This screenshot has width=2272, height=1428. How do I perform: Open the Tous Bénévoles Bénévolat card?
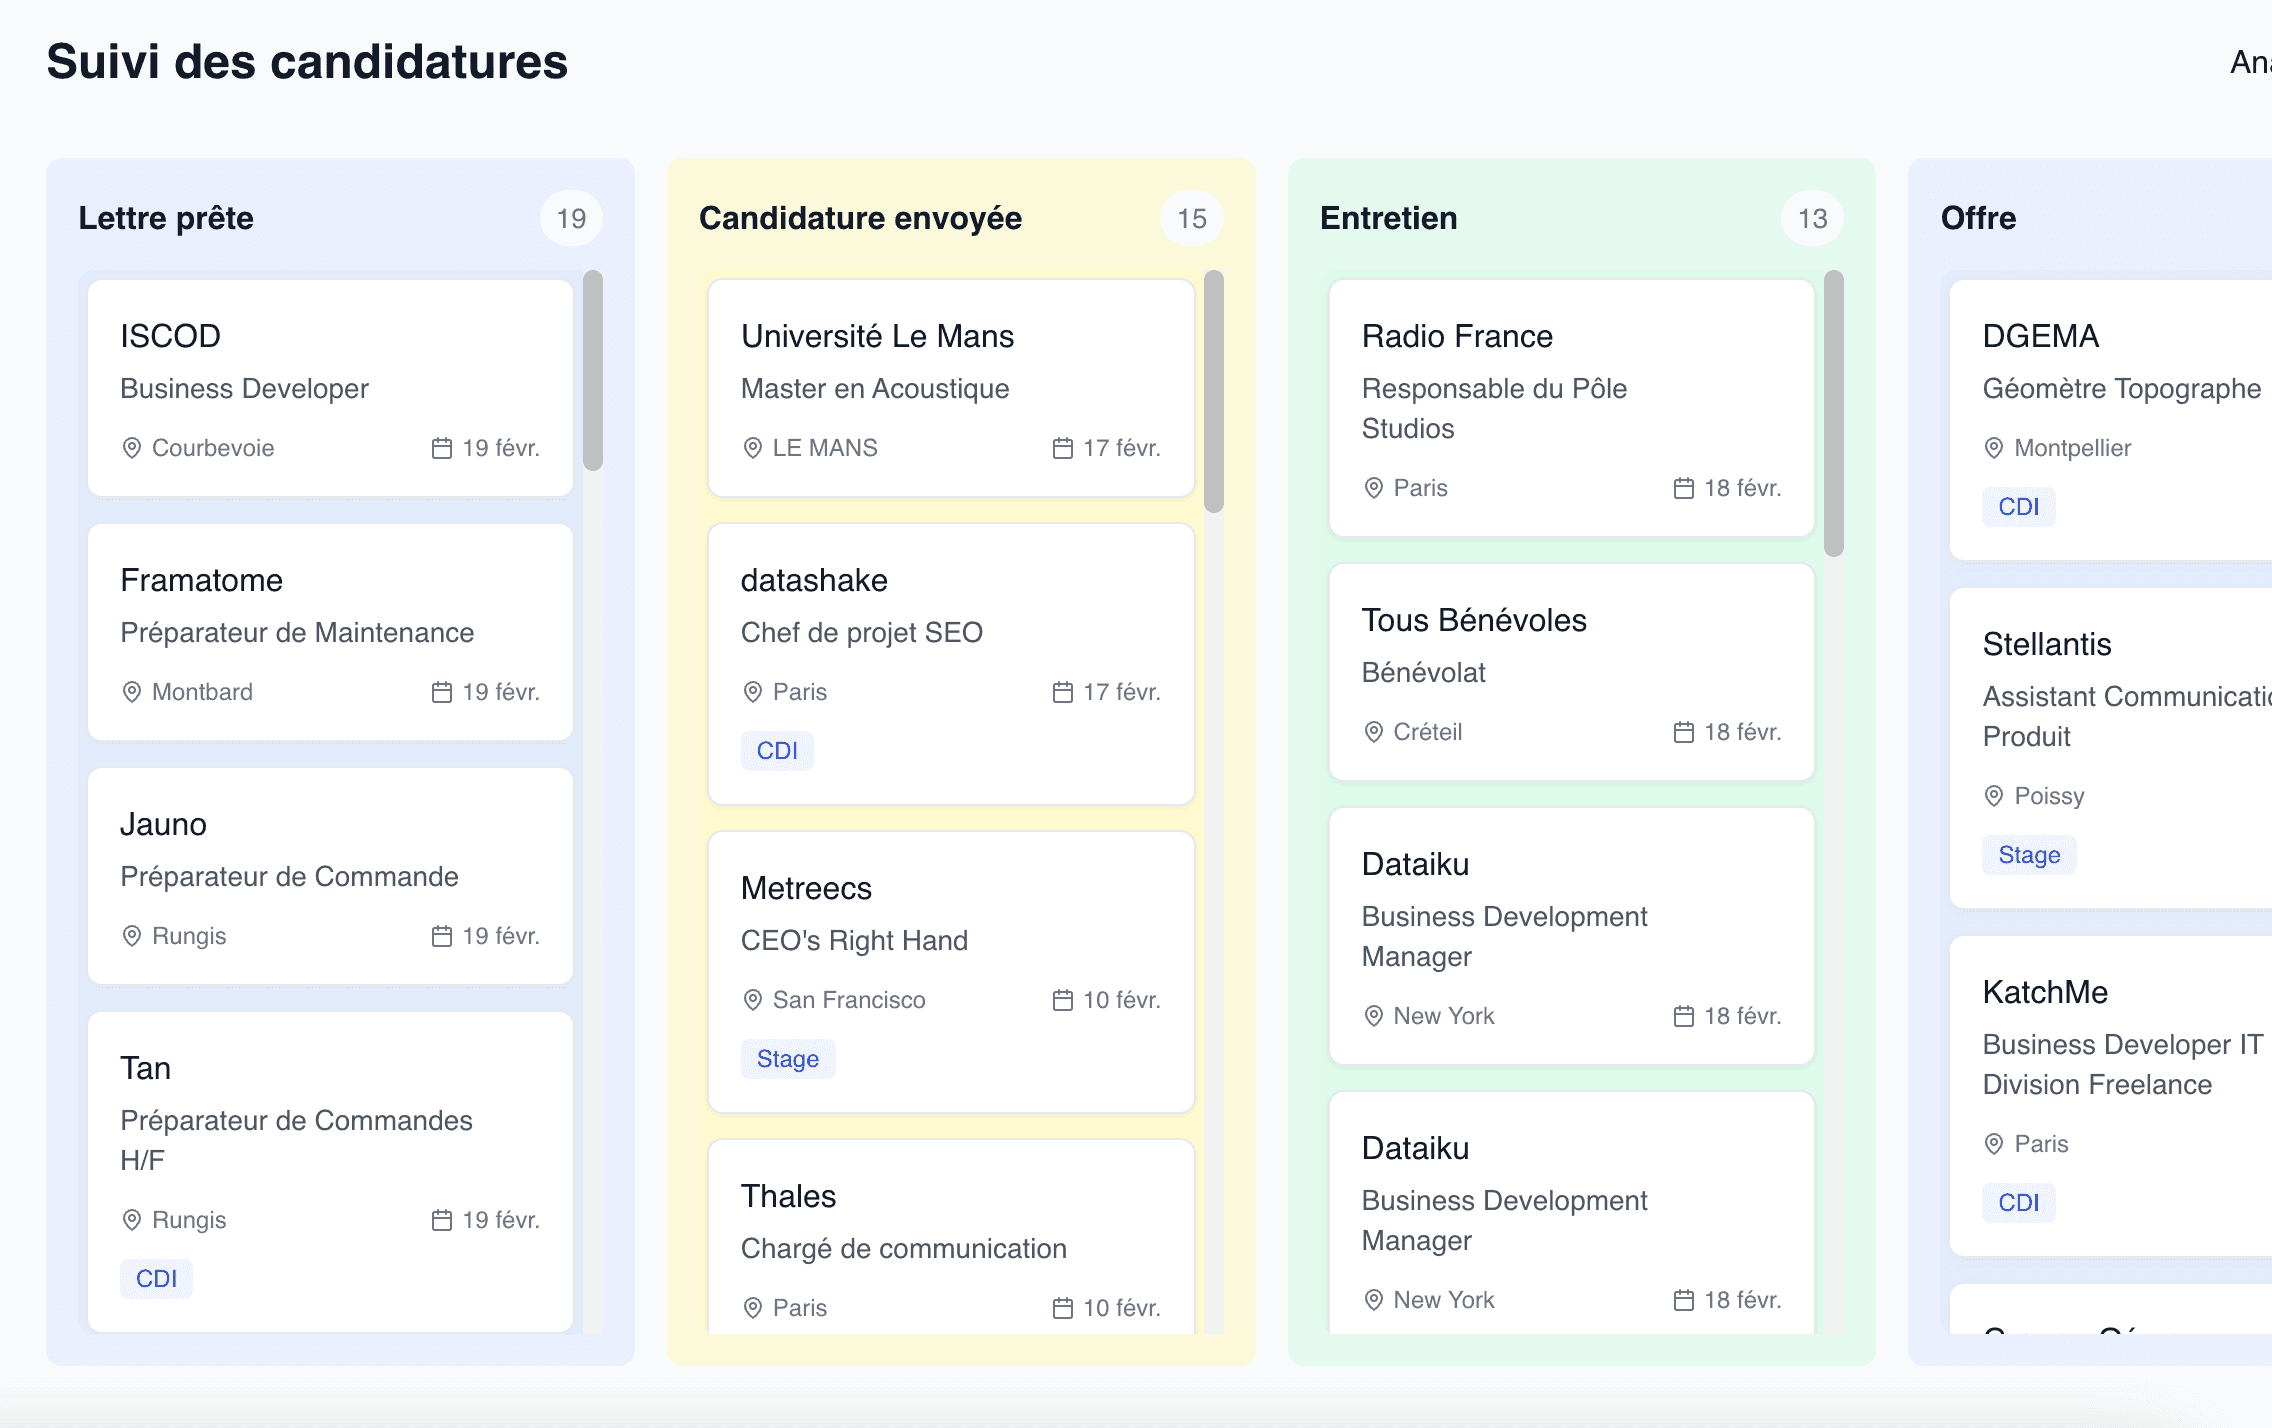pos(1572,672)
